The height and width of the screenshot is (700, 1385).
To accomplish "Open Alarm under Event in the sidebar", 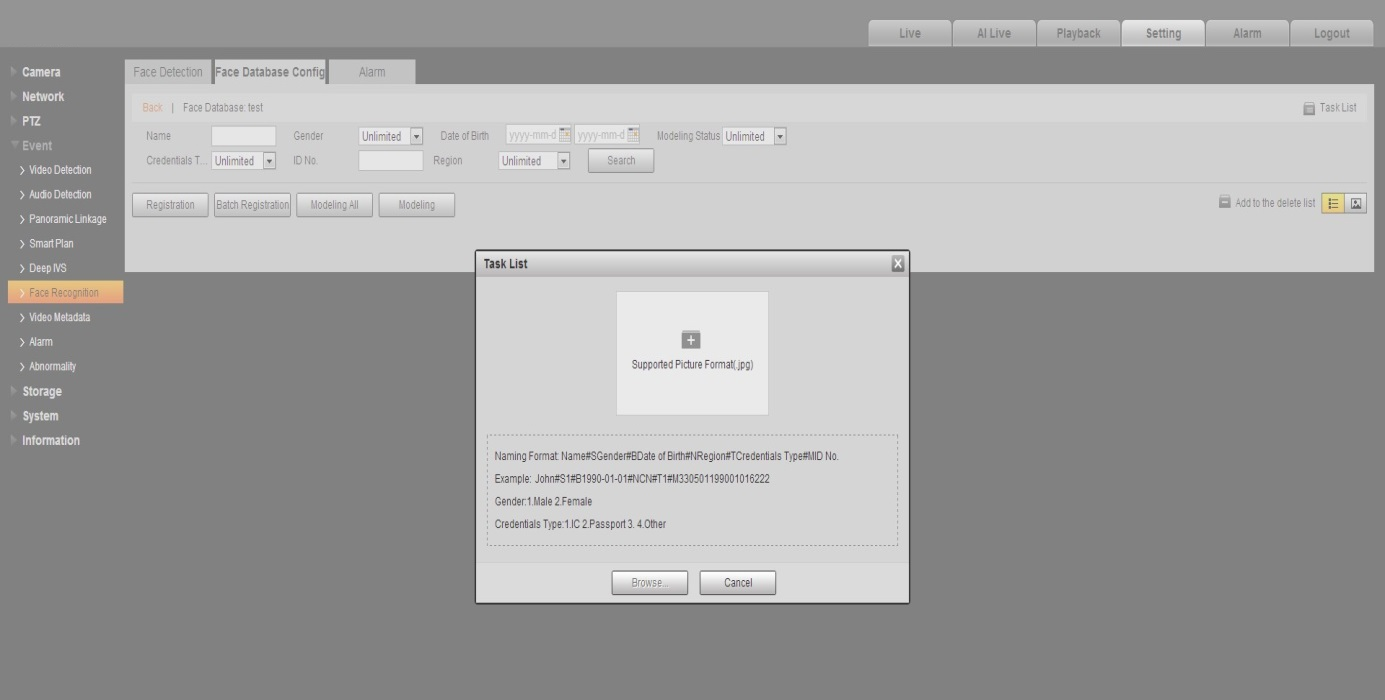I will (x=41, y=342).
